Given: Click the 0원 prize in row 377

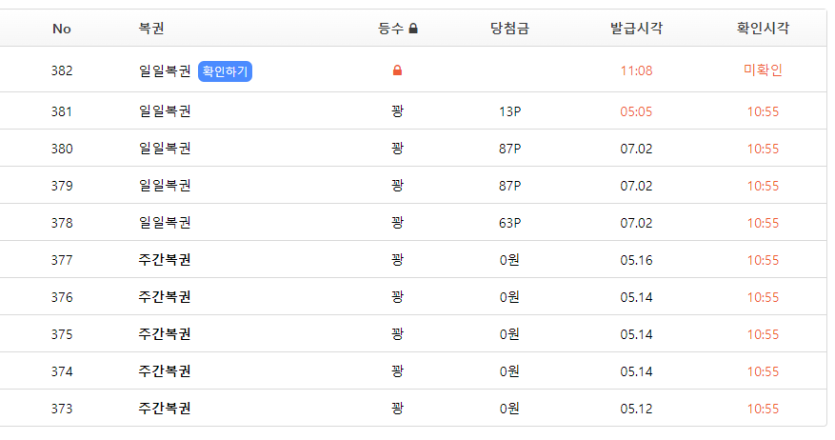Looking at the screenshot, I should coord(510,260).
